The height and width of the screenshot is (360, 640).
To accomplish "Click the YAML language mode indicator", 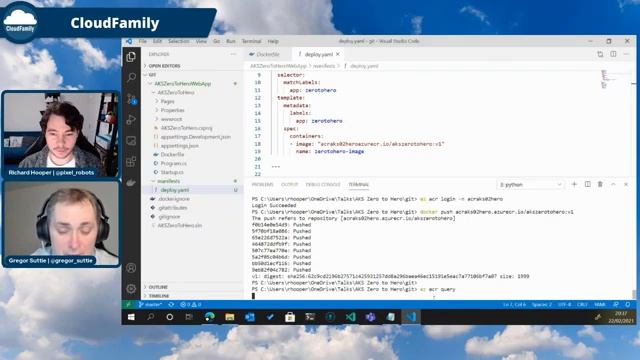I will click(x=600, y=304).
